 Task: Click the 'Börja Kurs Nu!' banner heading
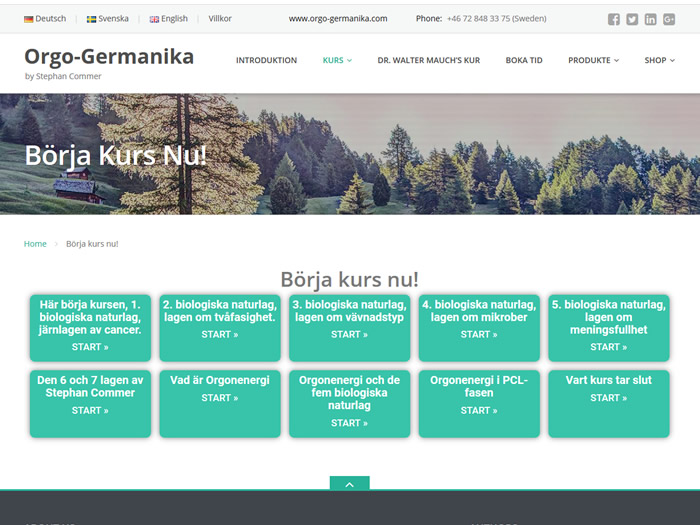click(x=116, y=155)
